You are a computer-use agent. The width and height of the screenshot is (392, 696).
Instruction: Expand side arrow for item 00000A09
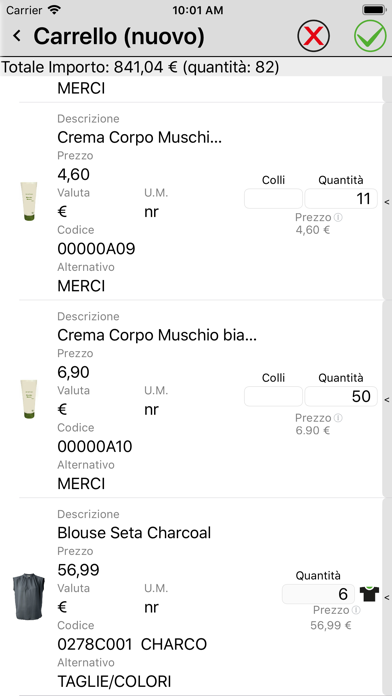click(387, 202)
